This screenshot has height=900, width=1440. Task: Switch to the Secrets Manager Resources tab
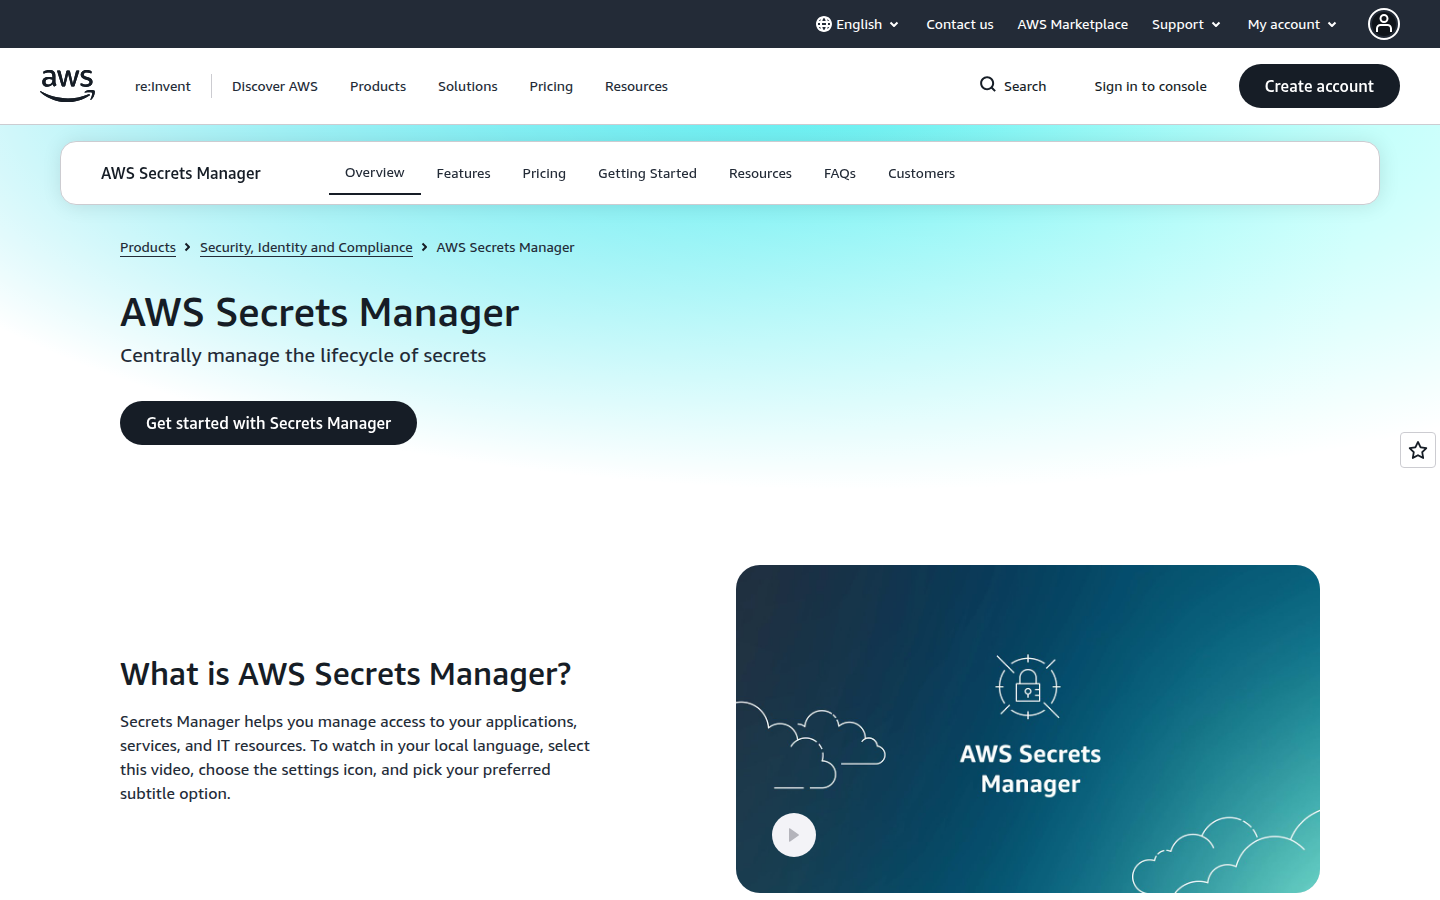coord(760,173)
